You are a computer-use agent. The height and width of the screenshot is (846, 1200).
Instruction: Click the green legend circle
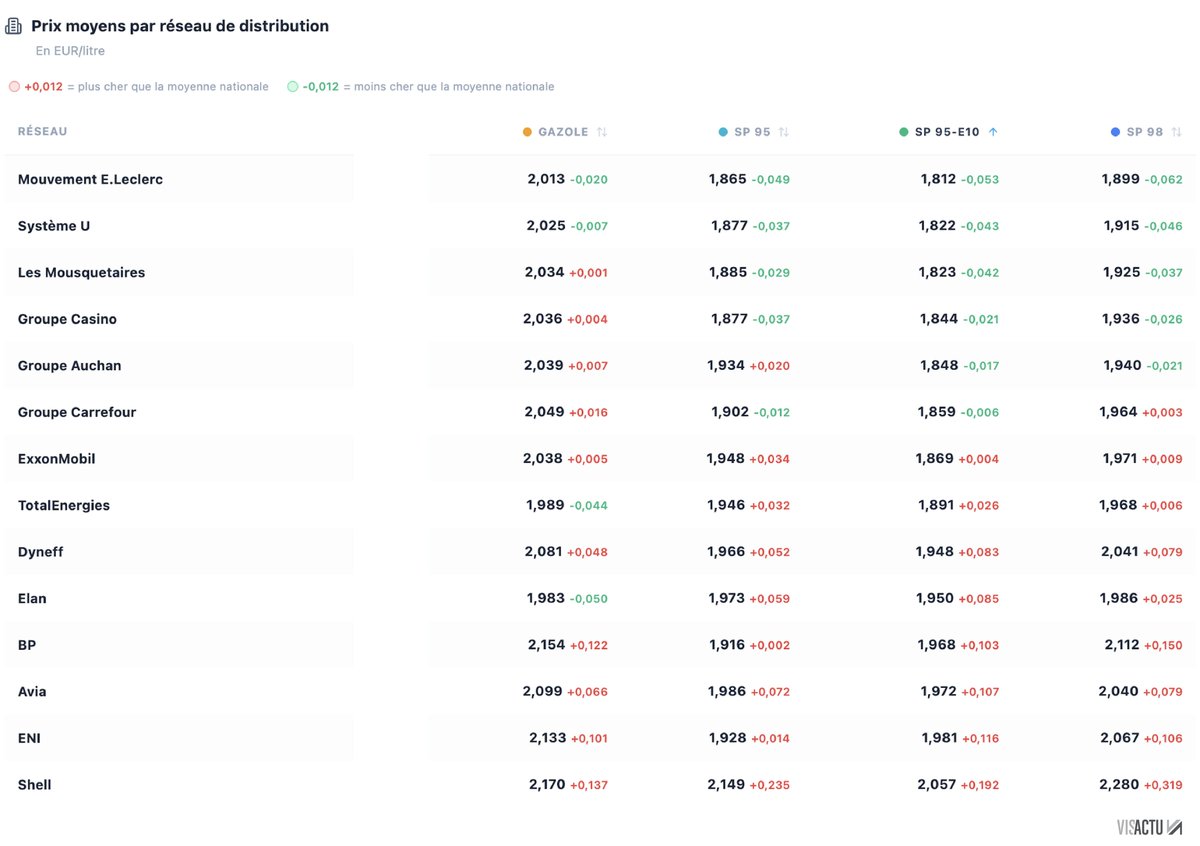292,87
